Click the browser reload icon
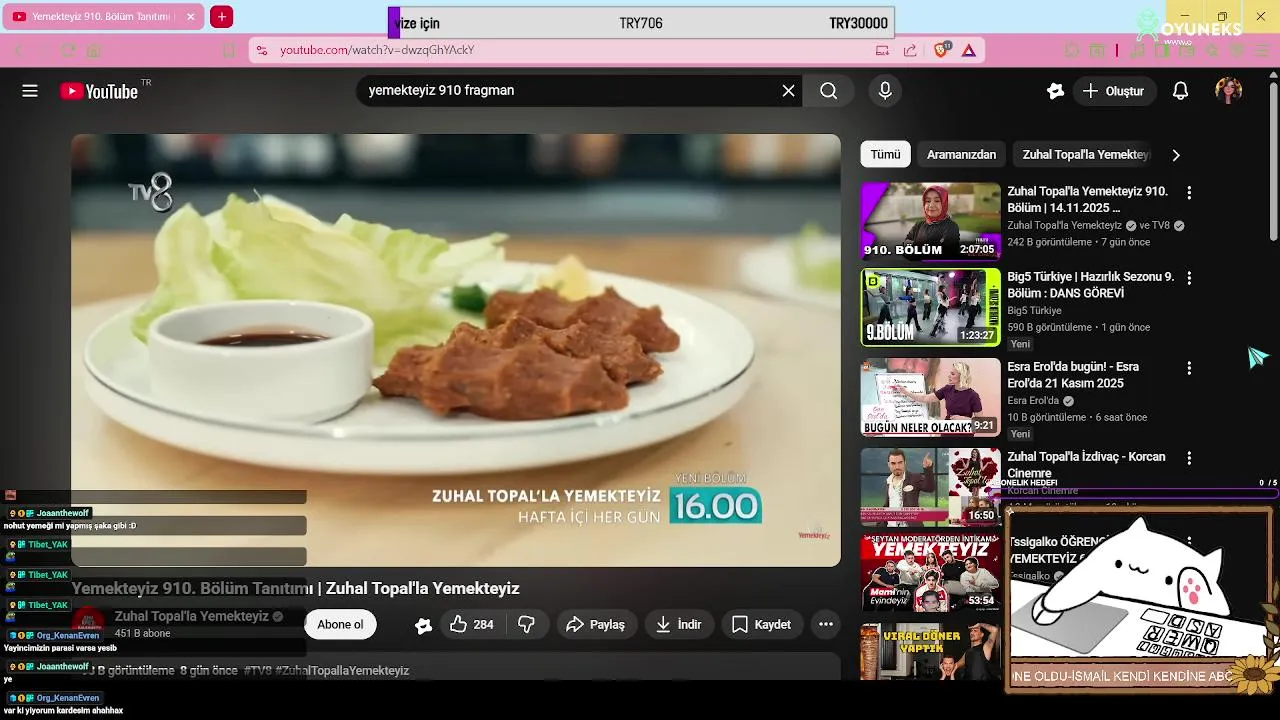Viewport: 1280px width, 720px height. click(x=68, y=50)
